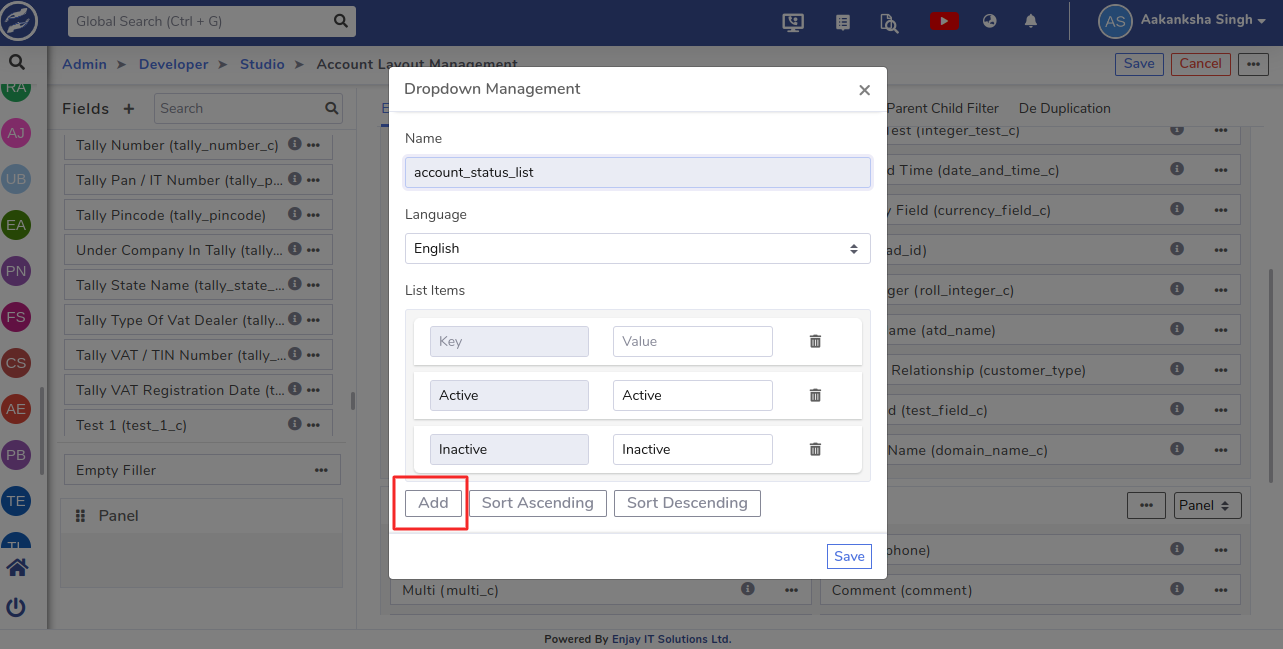The image size is (1283, 649).
Task: Click the CS avatar in the sidebar
Action: click(x=16, y=363)
